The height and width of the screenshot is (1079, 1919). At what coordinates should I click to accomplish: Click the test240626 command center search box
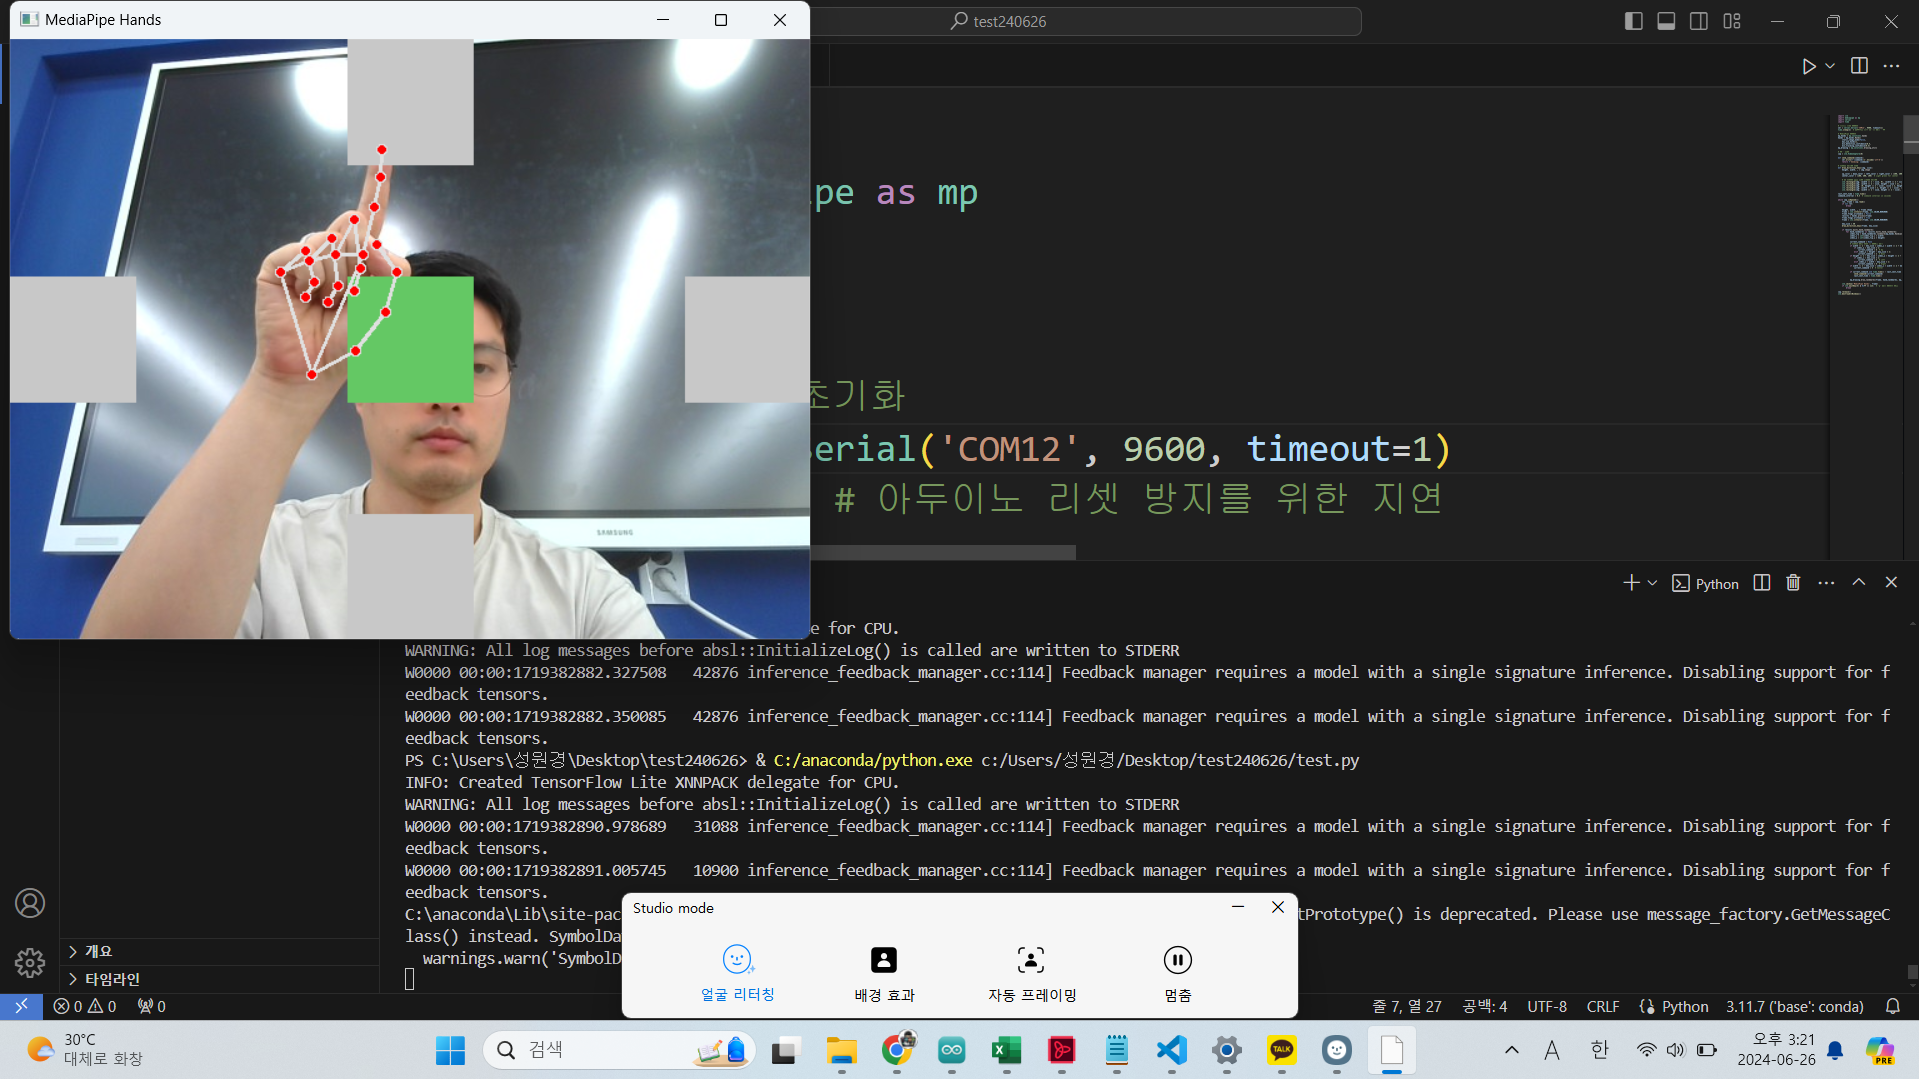(1085, 21)
